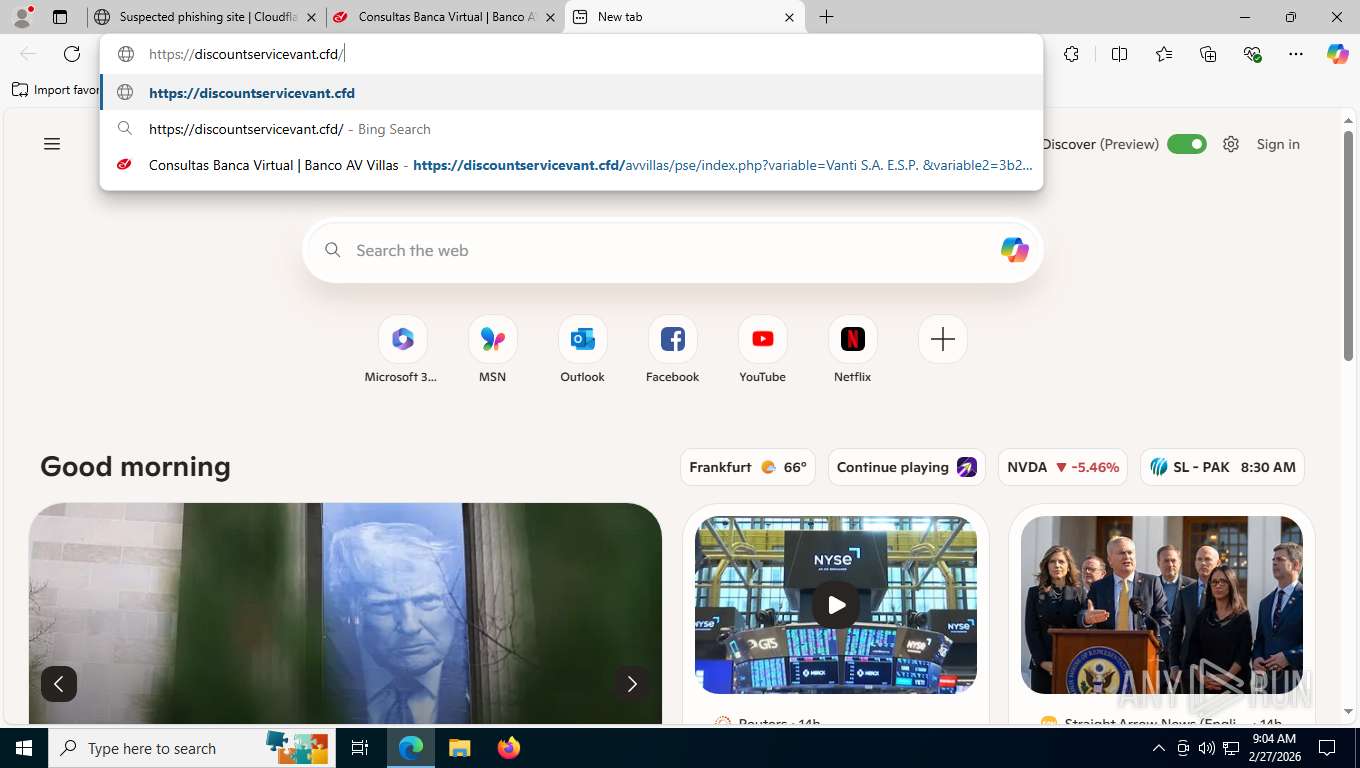Open the MSN shortcut
Screen dimensions: 1360x768
click(x=492, y=350)
